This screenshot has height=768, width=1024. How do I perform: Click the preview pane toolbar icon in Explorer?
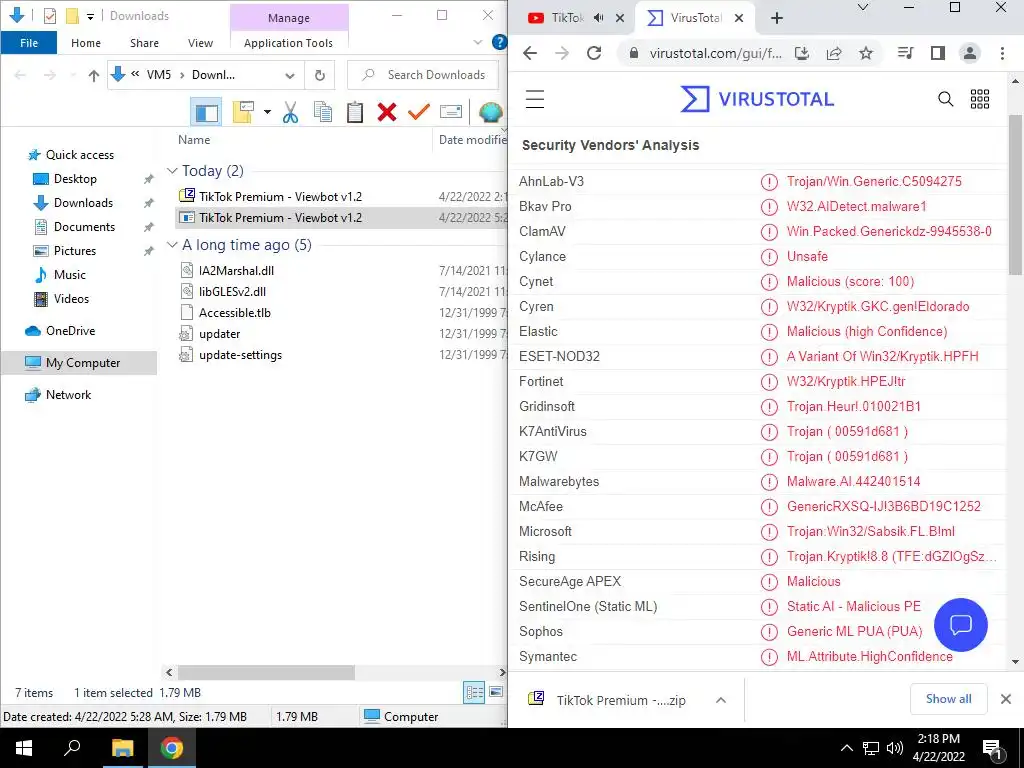coord(207,112)
